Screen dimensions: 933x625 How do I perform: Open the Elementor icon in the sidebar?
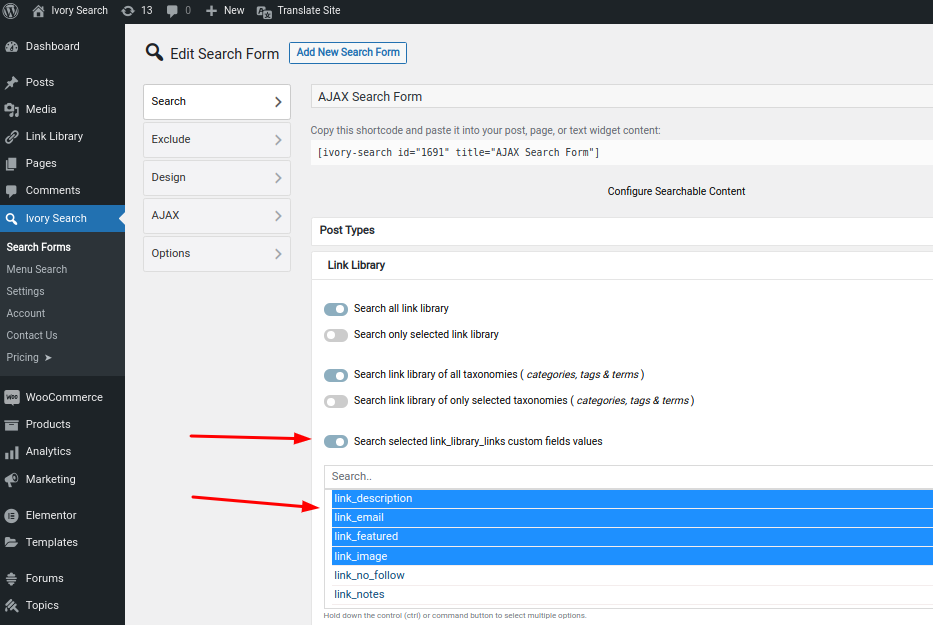pyautogui.click(x=11, y=515)
